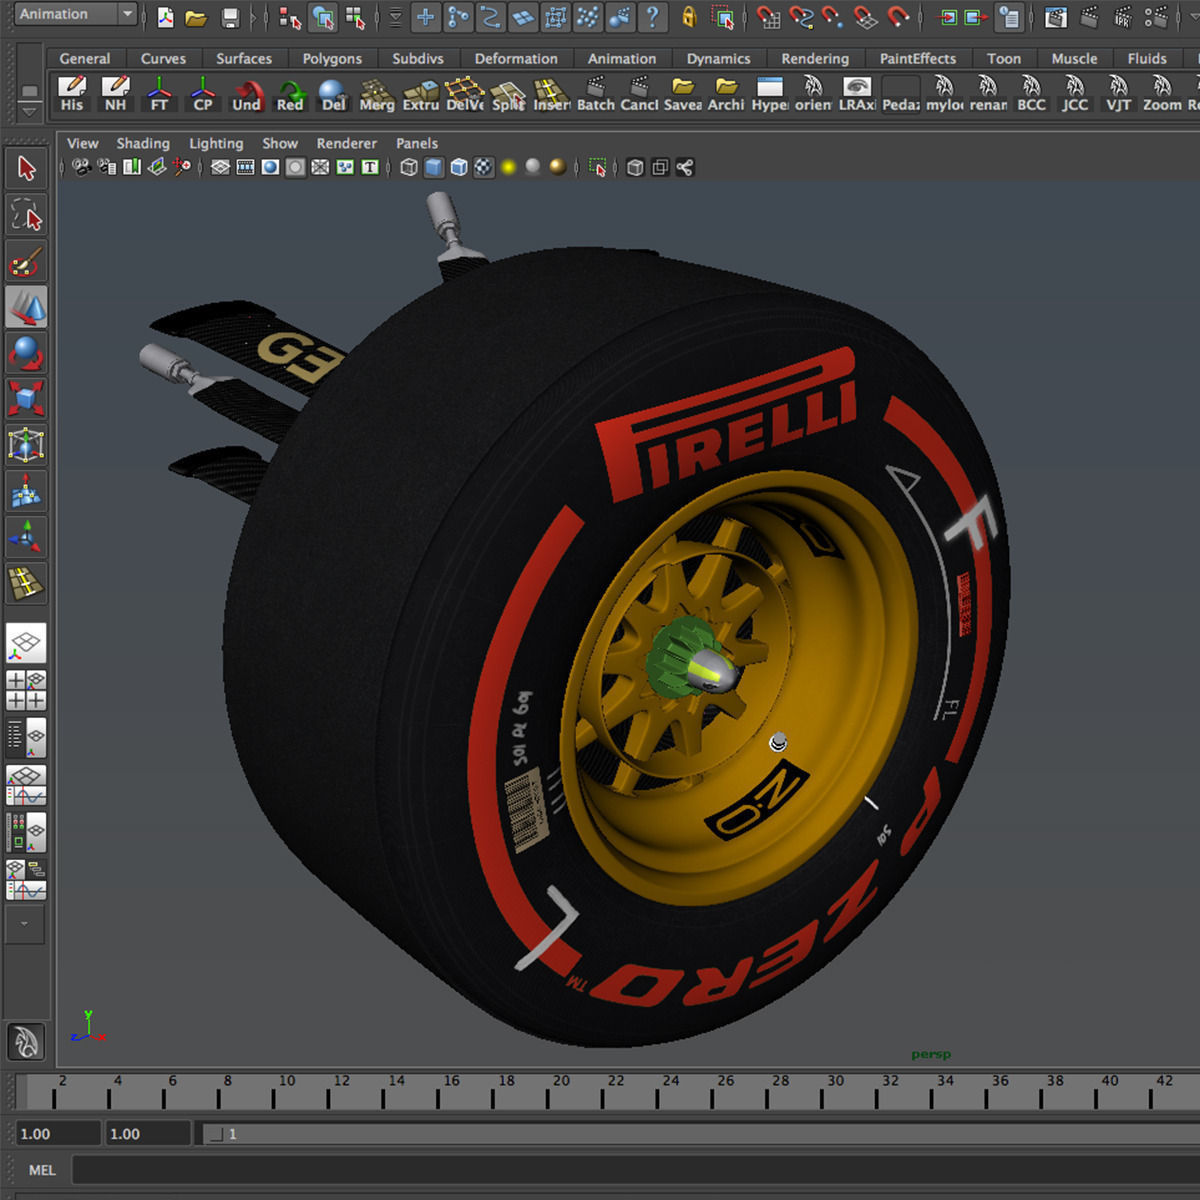Toggle Make Live magnet icon
1200x1200 pixels.
899,17
